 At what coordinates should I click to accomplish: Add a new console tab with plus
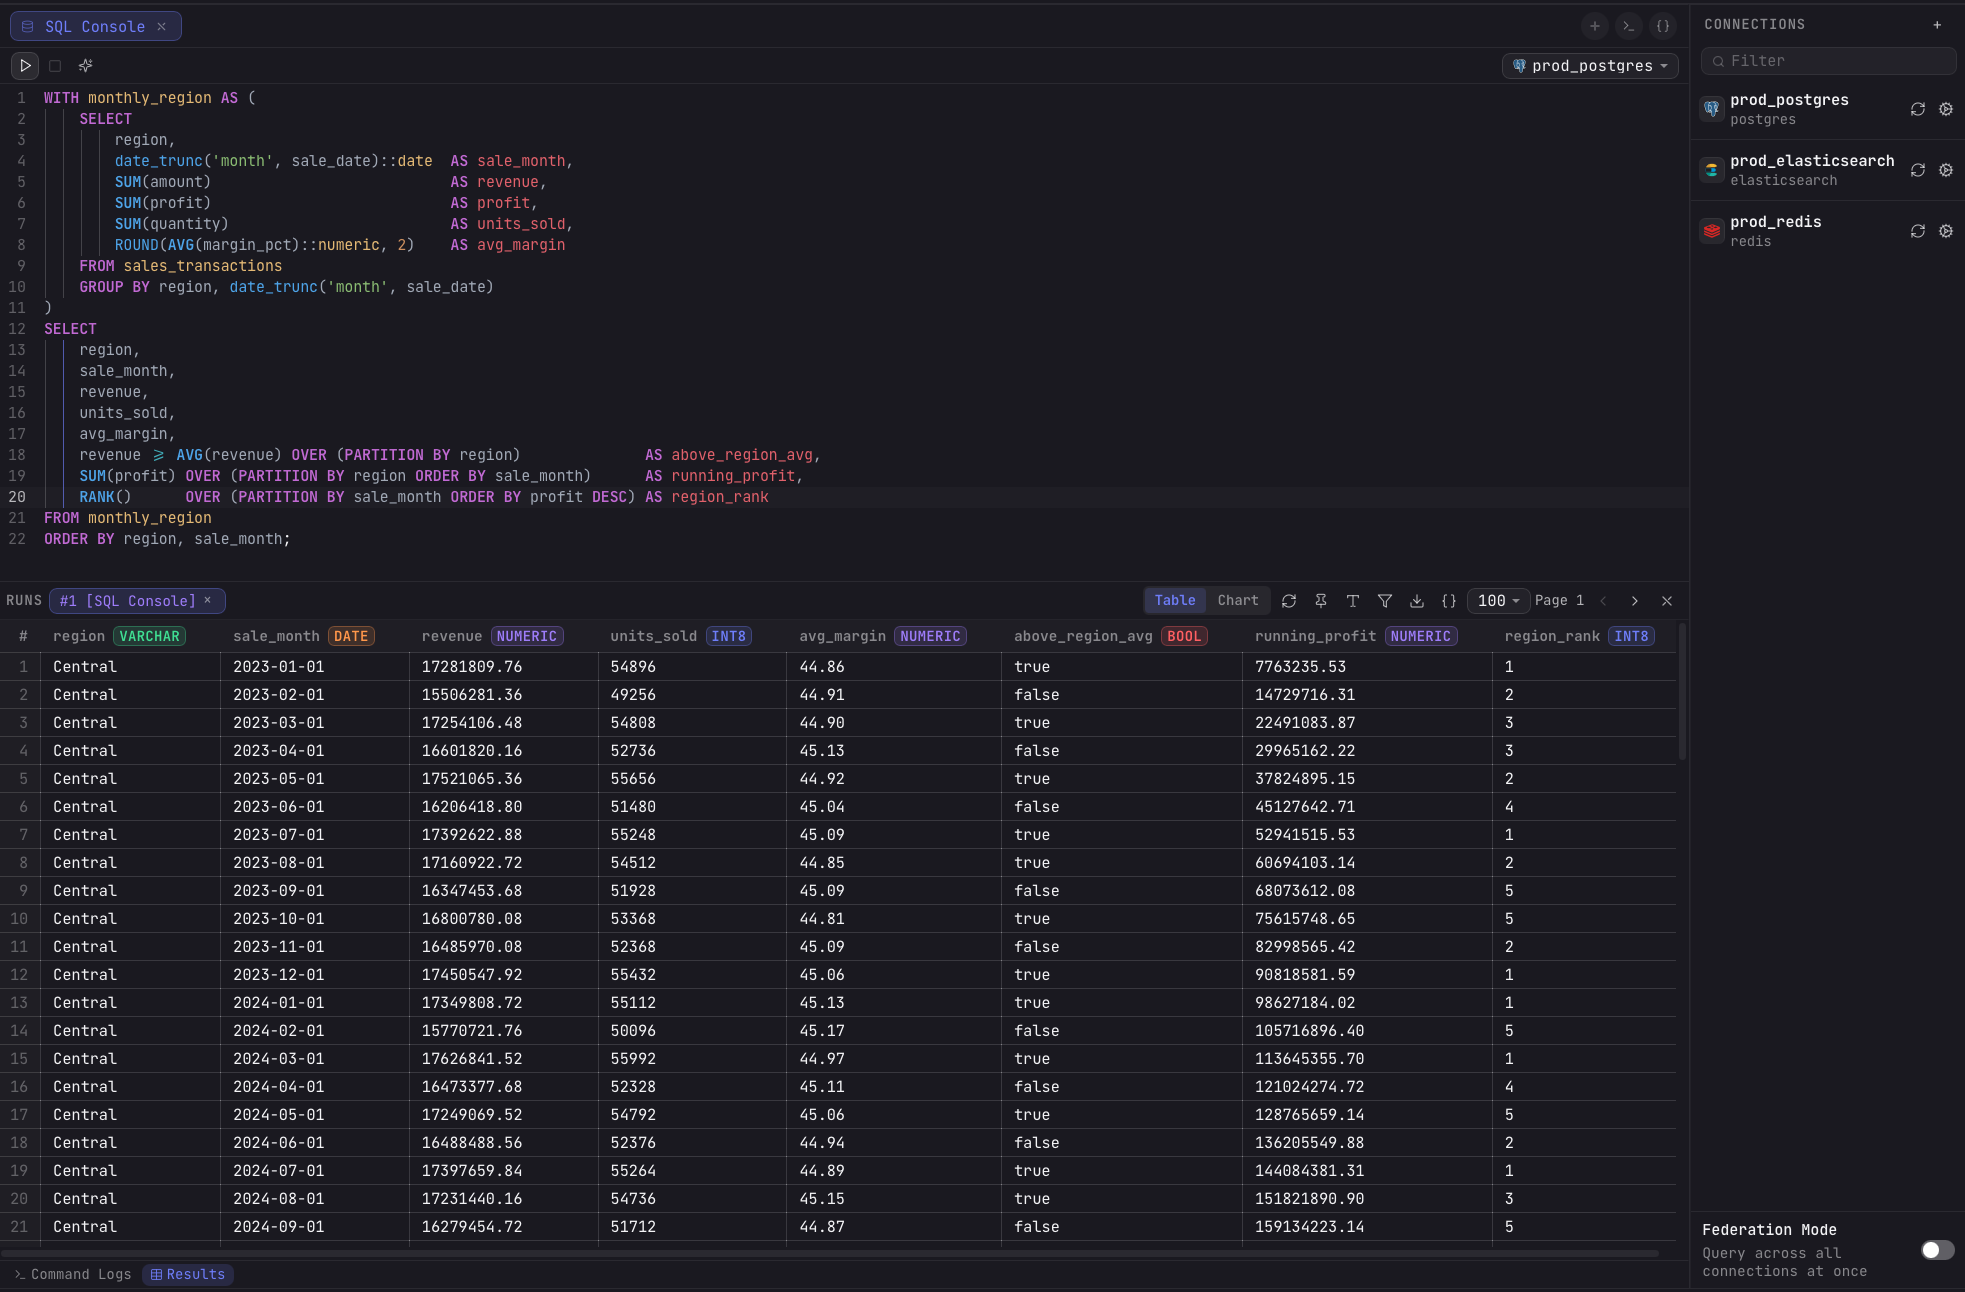(1594, 27)
